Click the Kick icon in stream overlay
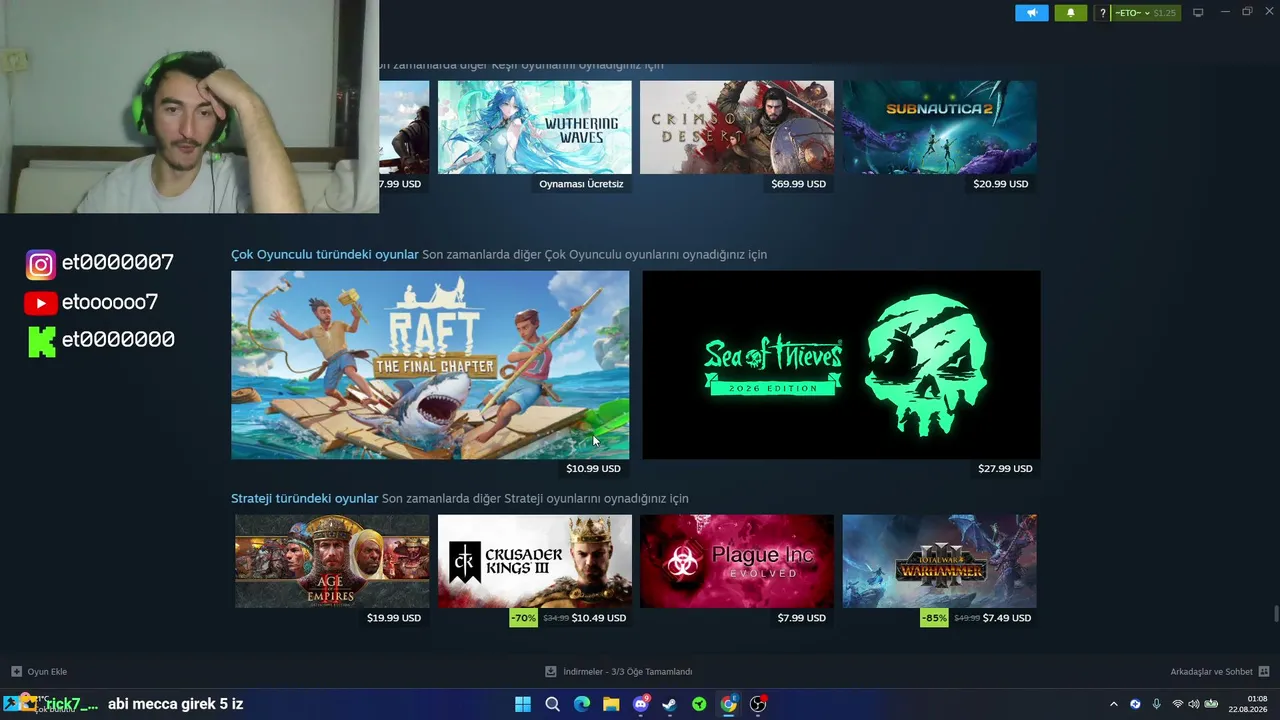The image size is (1280, 720). click(x=42, y=341)
